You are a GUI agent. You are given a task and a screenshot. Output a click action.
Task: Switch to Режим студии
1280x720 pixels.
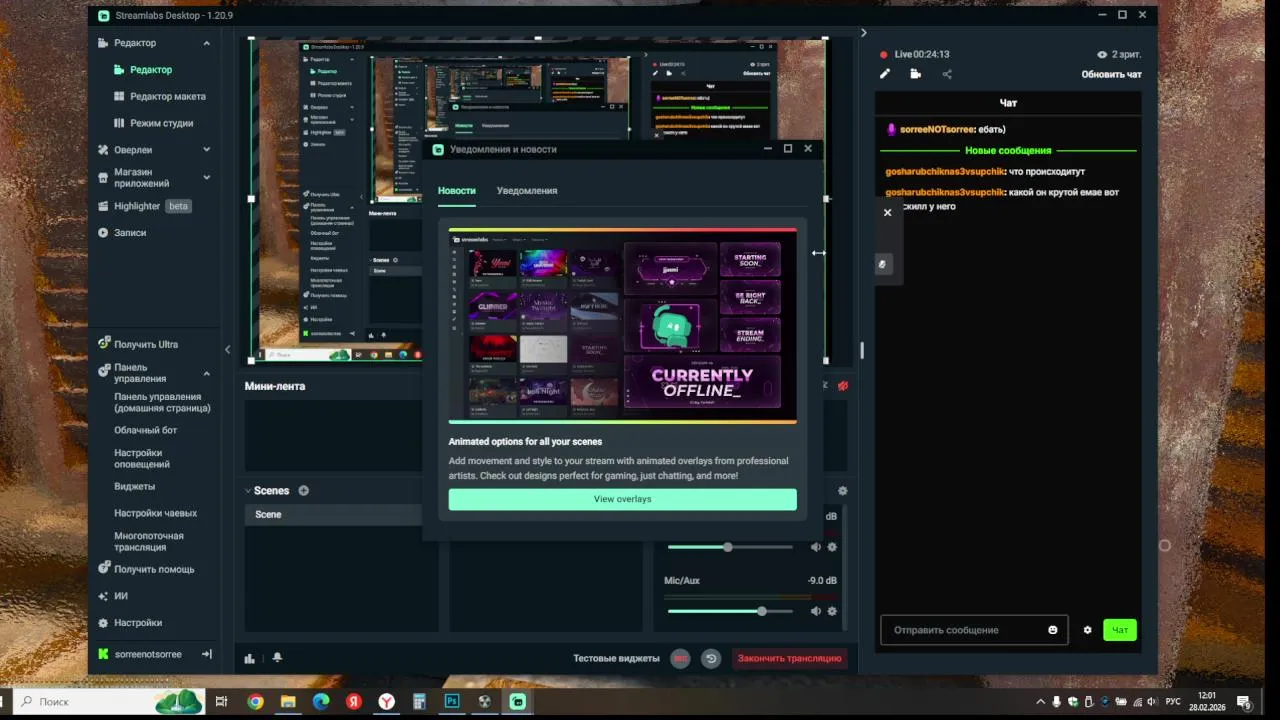click(161, 123)
